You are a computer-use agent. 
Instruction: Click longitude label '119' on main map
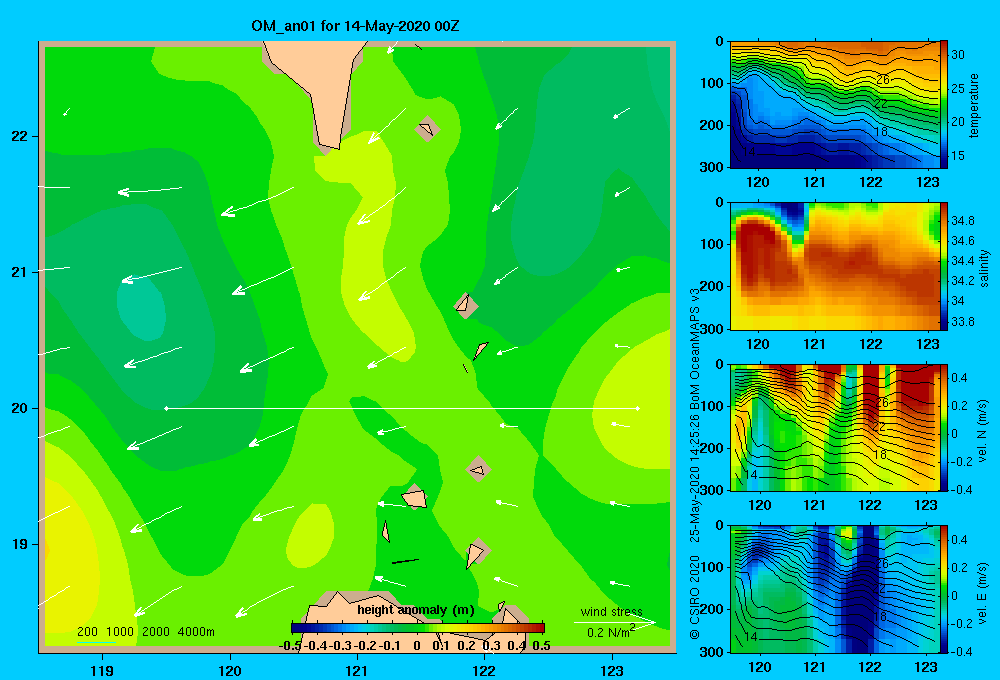102,670
